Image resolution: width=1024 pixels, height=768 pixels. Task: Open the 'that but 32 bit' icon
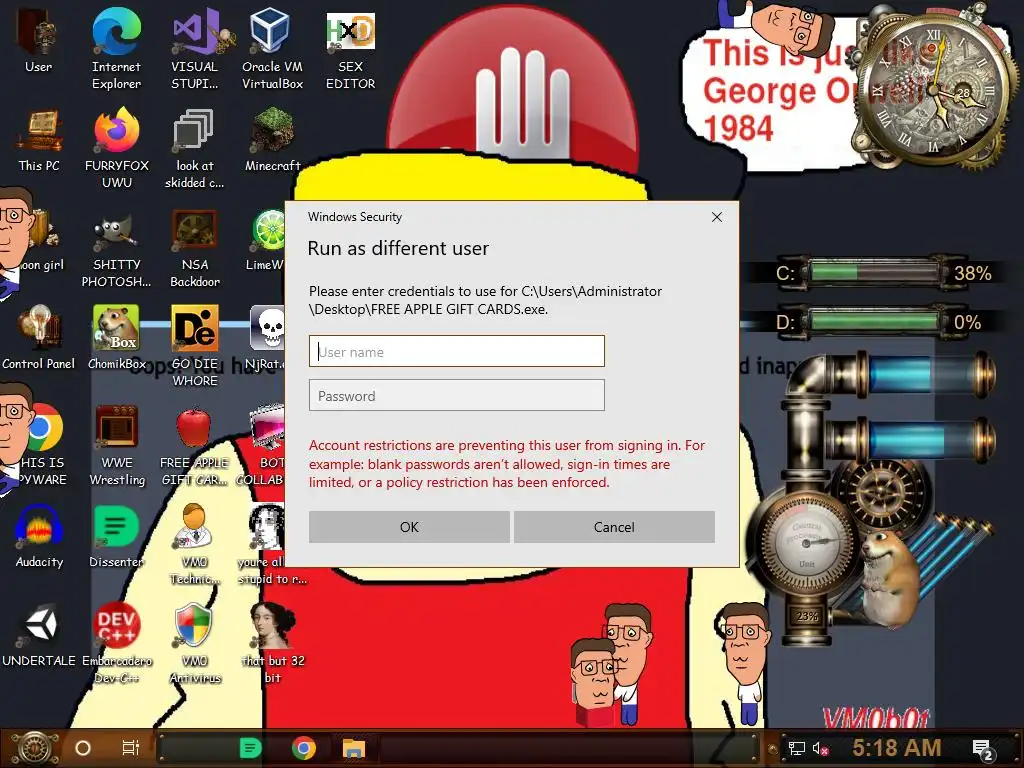[x=273, y=643]
